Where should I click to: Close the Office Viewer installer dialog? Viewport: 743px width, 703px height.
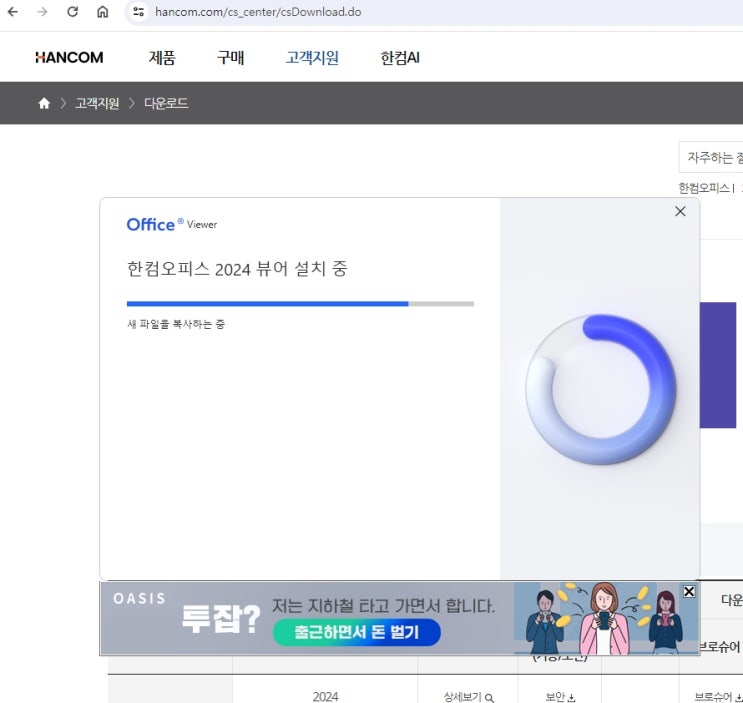click(680, 211)
